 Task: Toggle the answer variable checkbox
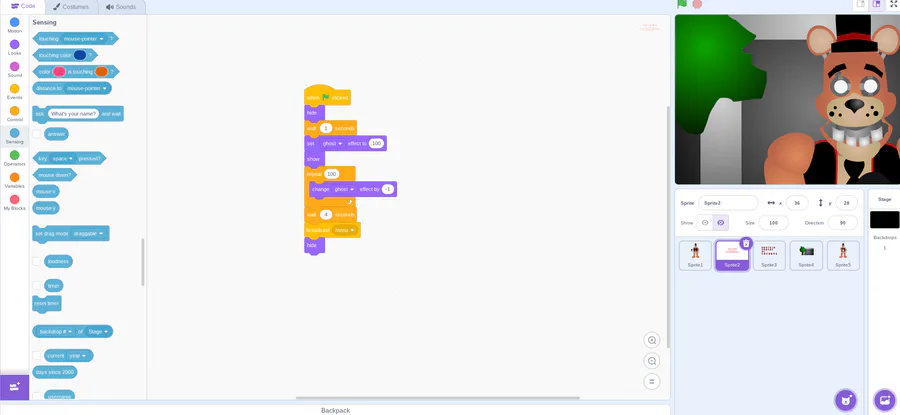pyautogui.click(x=37, y=134)
